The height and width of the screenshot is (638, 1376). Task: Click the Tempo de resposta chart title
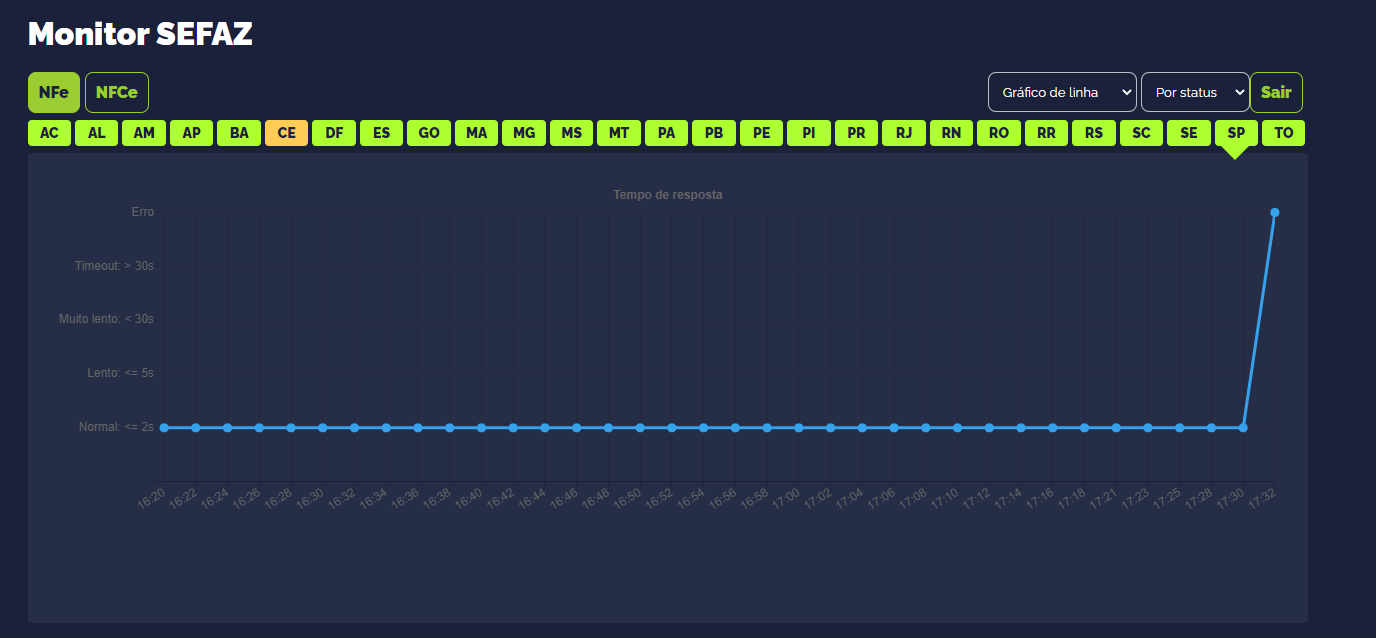click(668, 195)
